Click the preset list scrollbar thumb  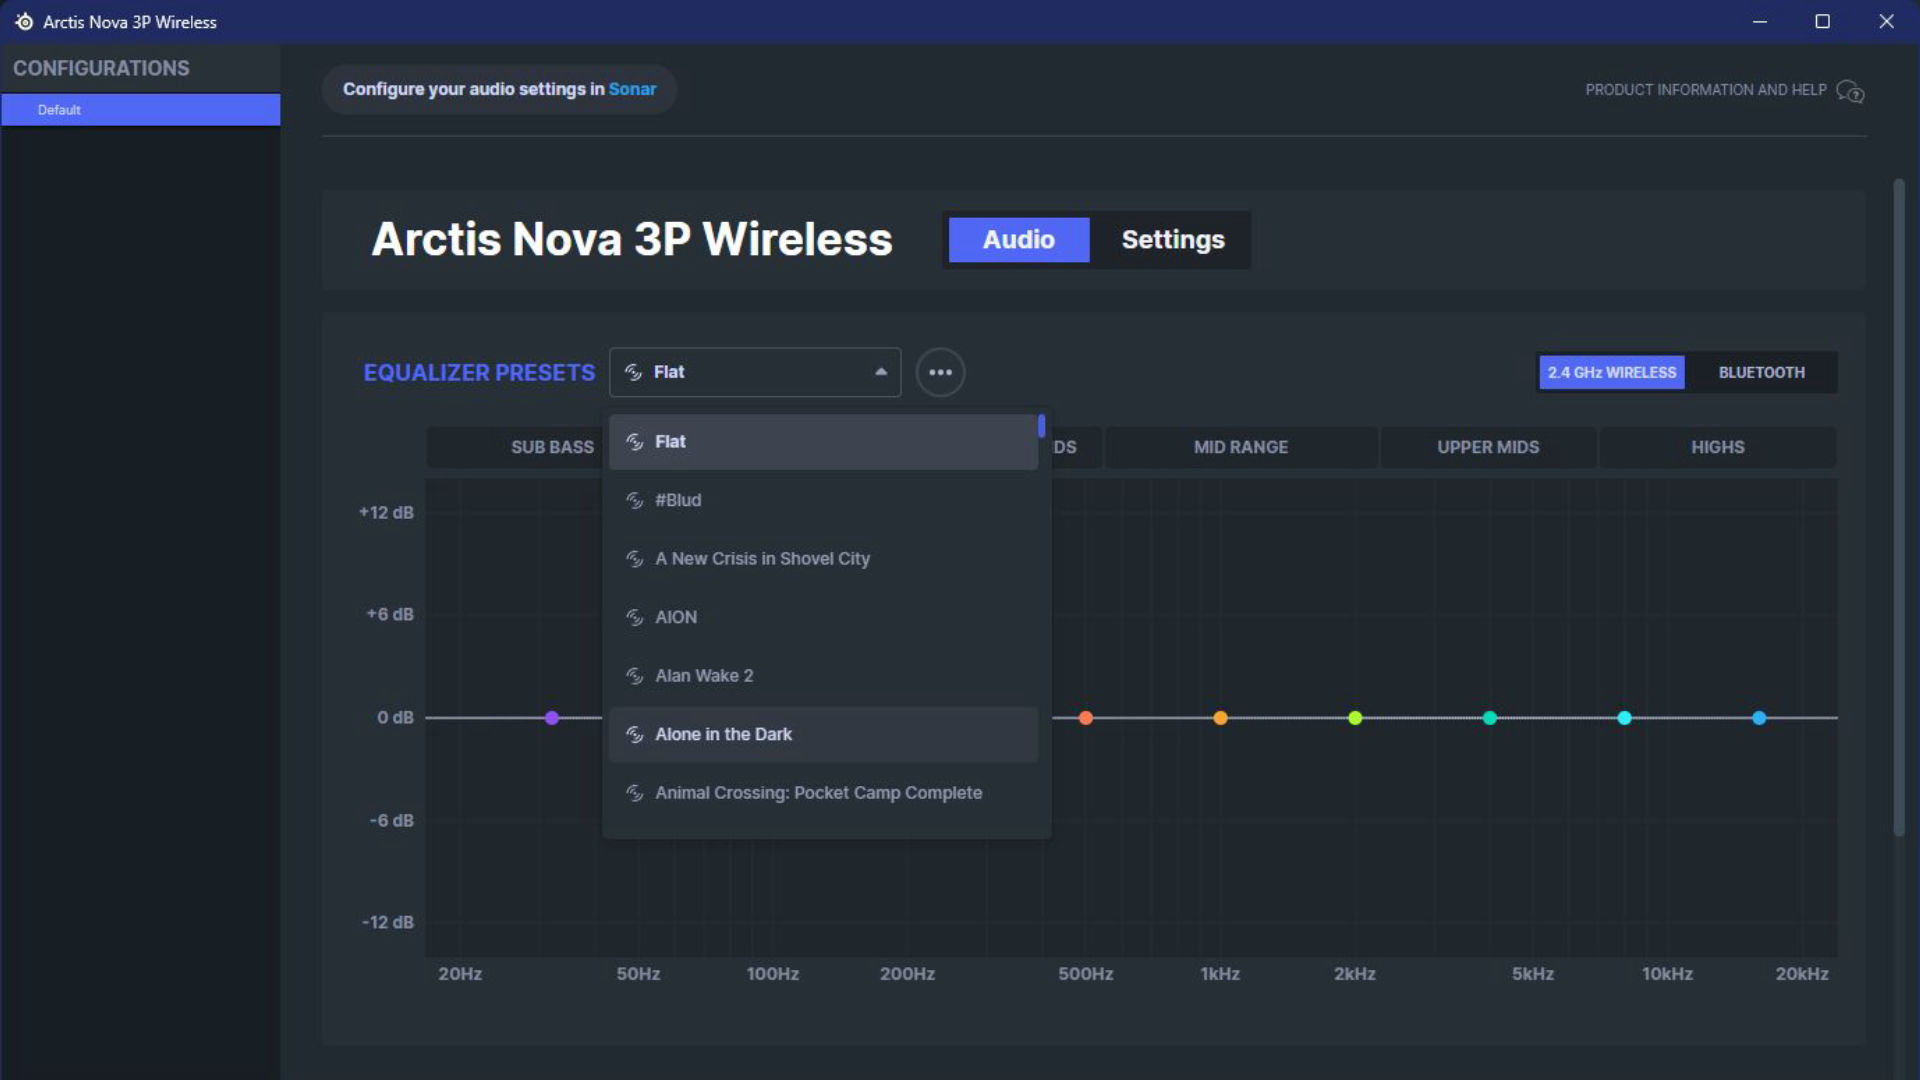(x=1041, y=426)
